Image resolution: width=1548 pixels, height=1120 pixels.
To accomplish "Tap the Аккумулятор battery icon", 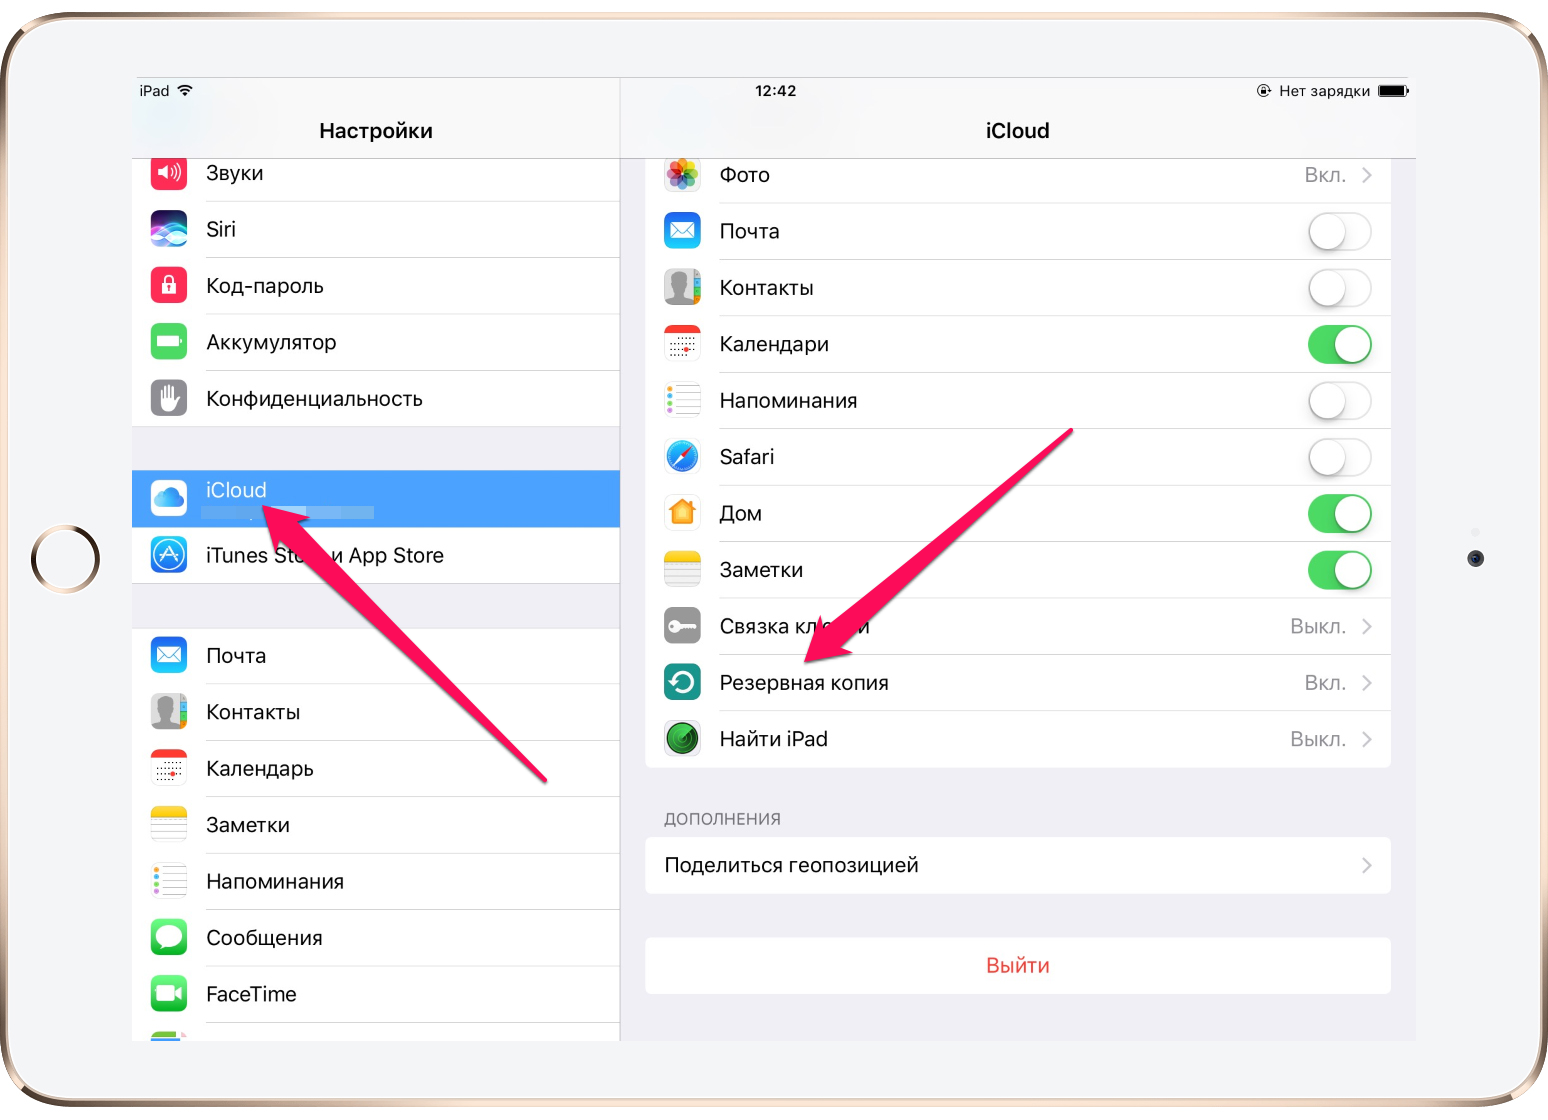I will tap(169, 342).
